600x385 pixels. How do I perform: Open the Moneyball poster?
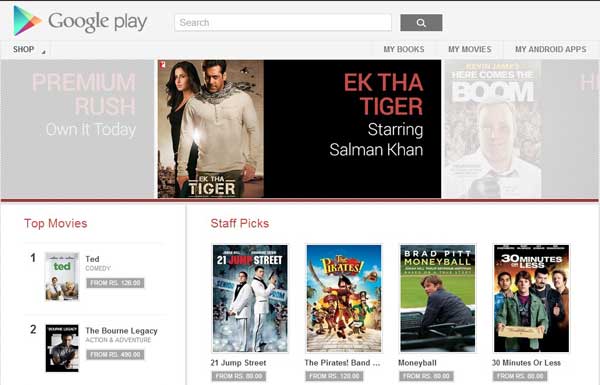438,299
